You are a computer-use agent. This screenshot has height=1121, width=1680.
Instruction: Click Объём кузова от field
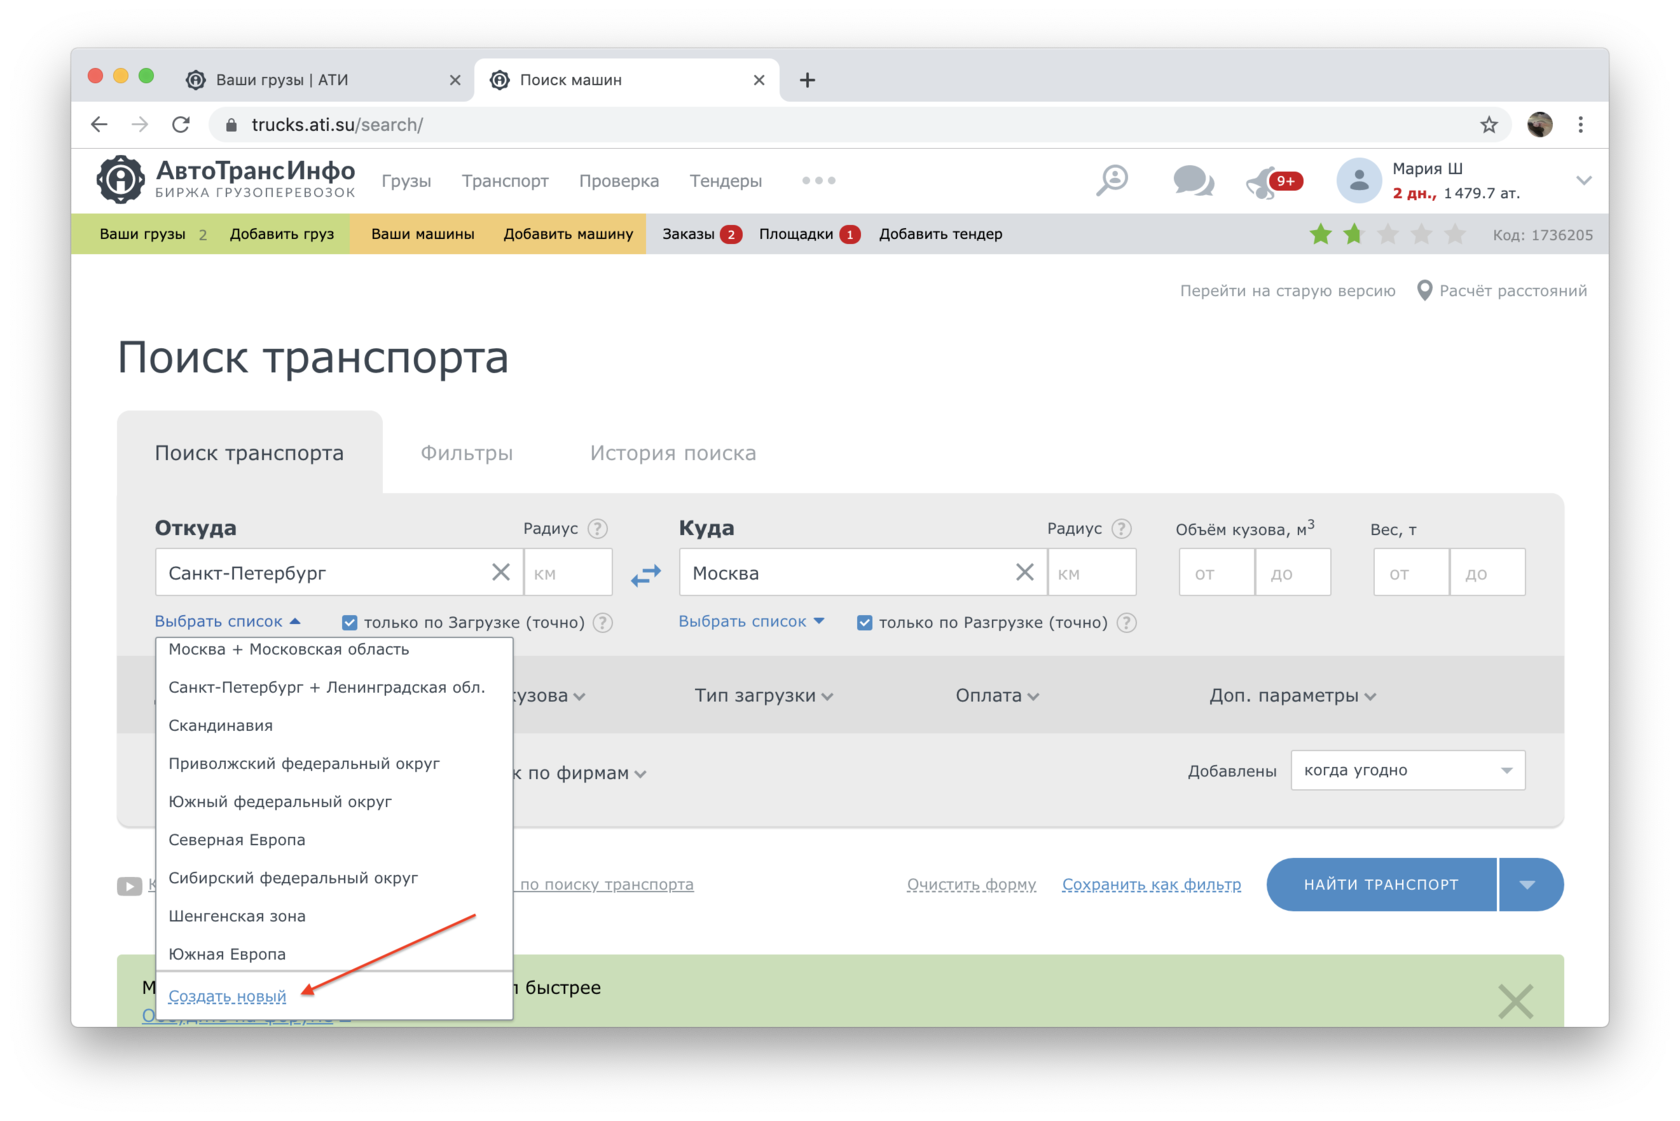[x=1216, y=573]
